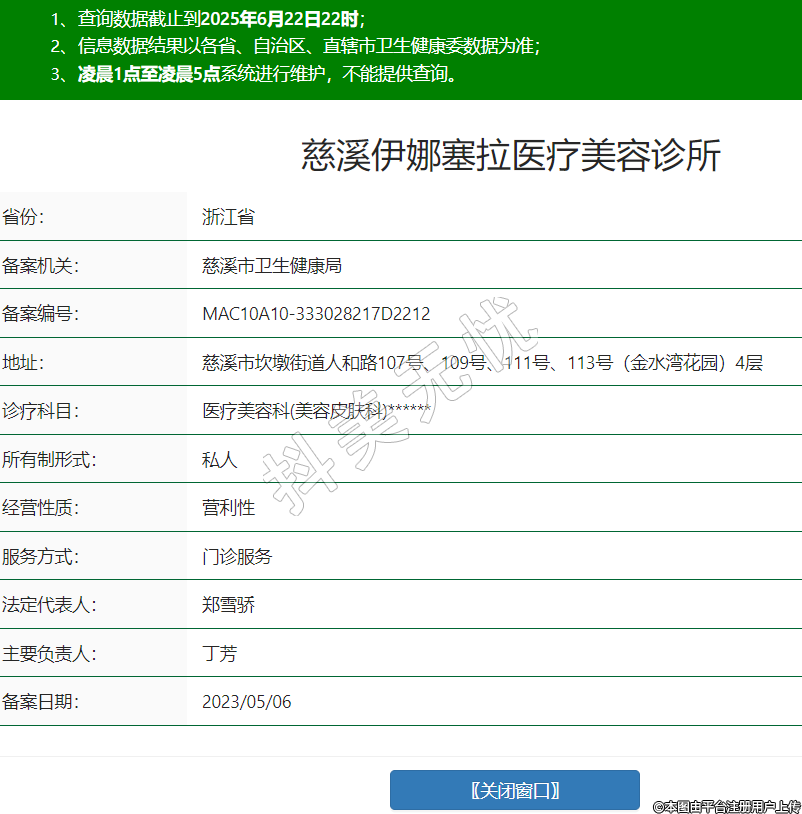Select the province value 浙江省

(x=228, y=217)
